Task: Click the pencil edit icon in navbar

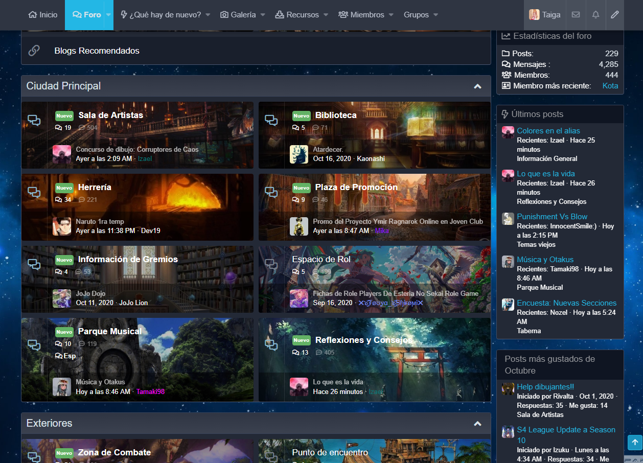Action: (615, 15)
